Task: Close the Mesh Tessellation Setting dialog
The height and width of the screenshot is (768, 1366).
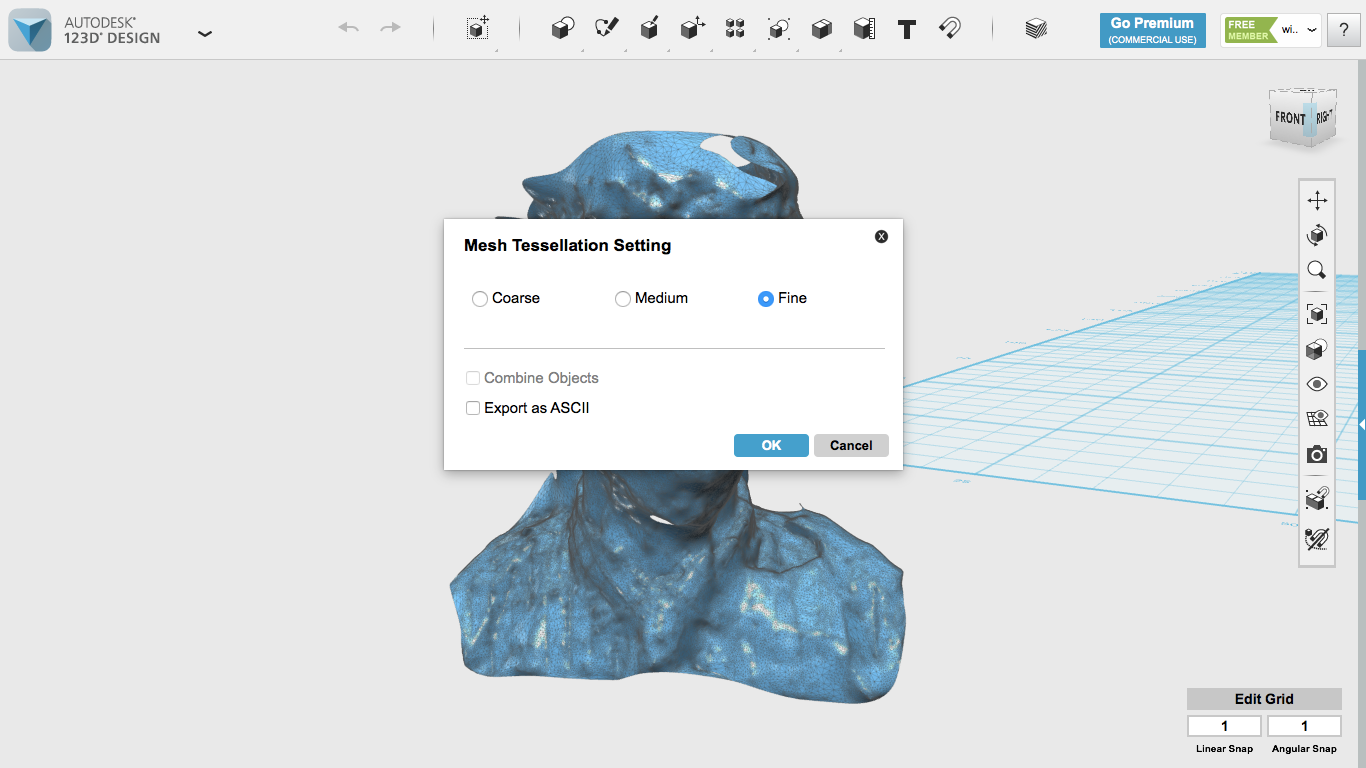Action: [x=881, y=236]
